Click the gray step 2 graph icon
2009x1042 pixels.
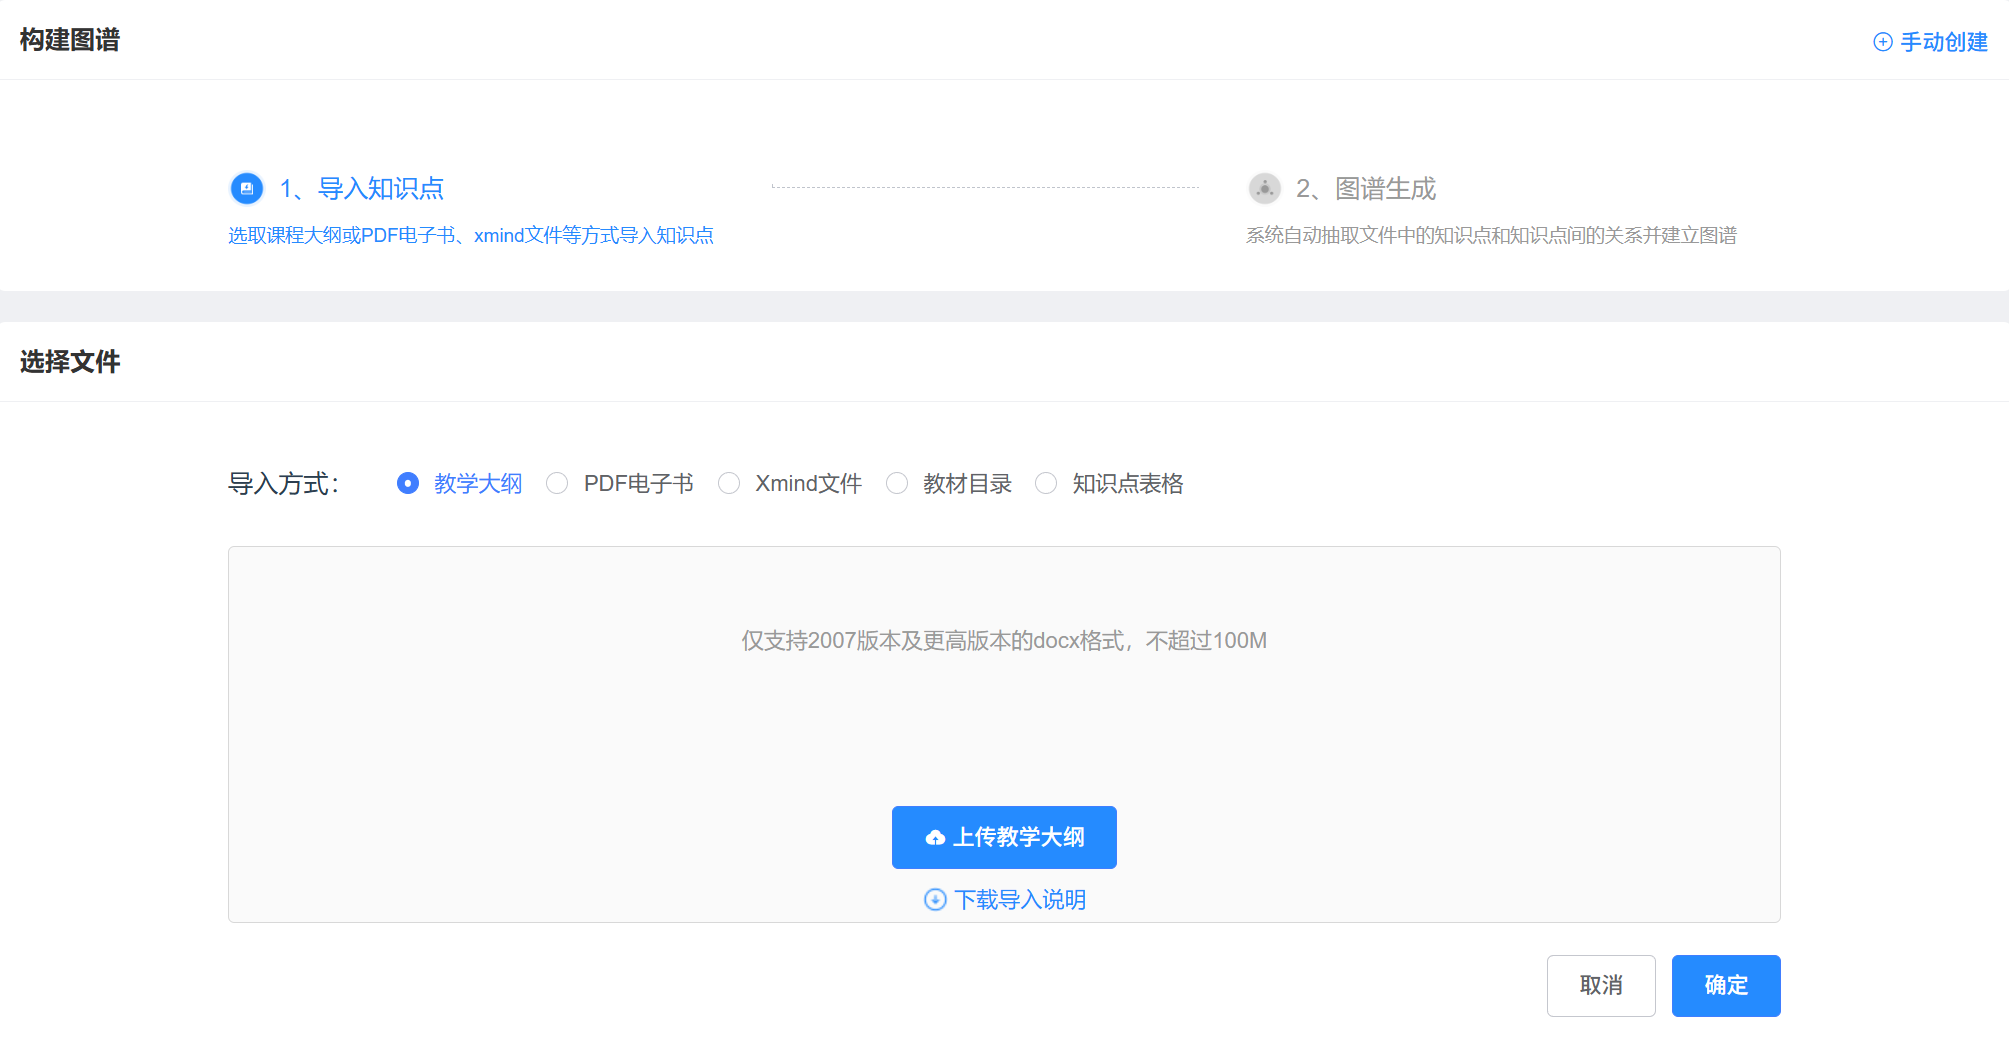point(1264,188)
